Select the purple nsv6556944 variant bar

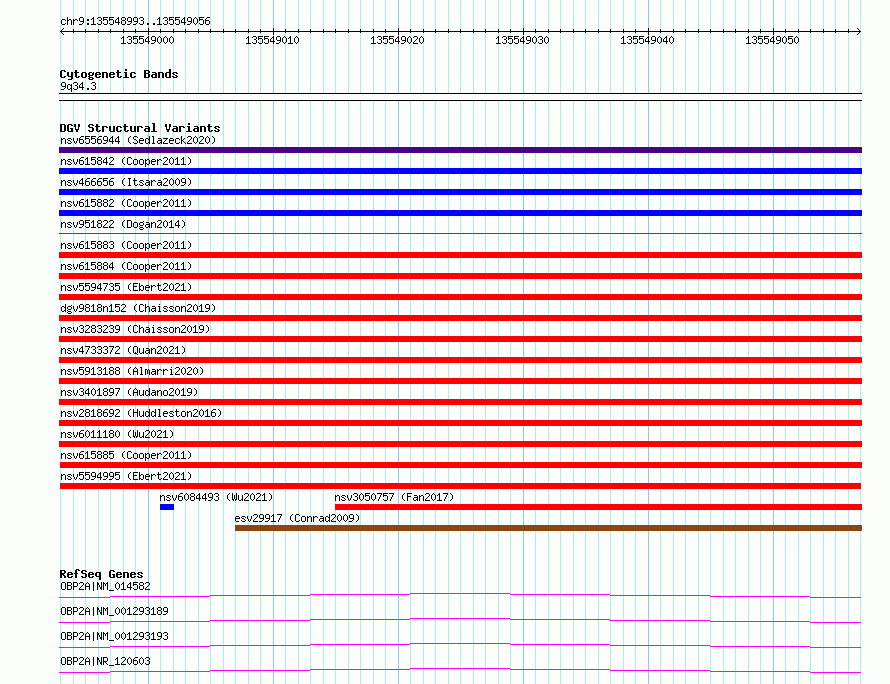point(460,150)
